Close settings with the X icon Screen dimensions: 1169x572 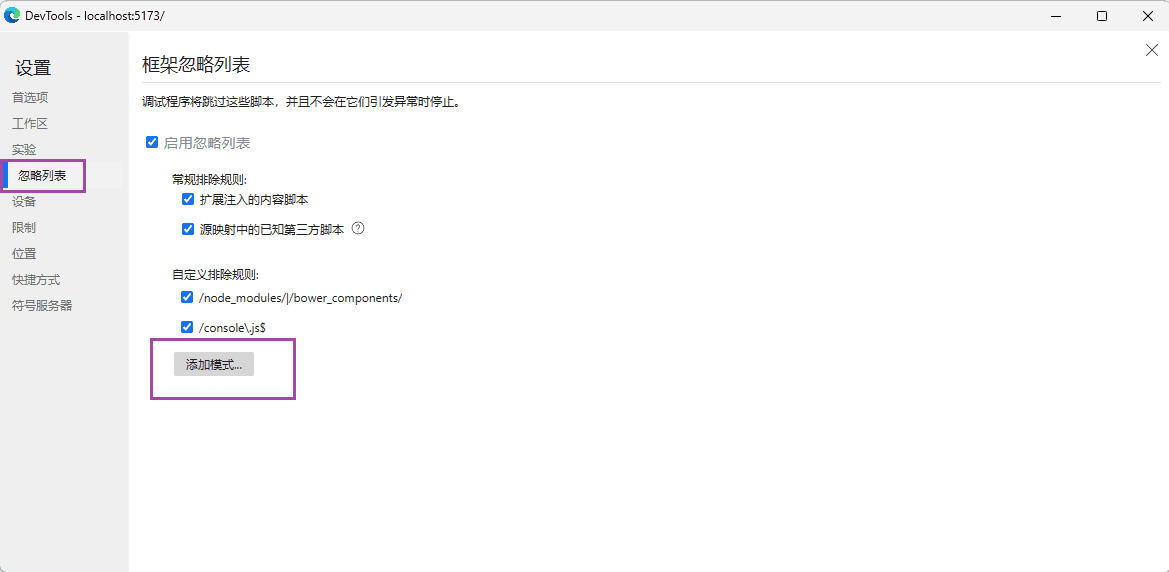click(x=1151, y=50)
